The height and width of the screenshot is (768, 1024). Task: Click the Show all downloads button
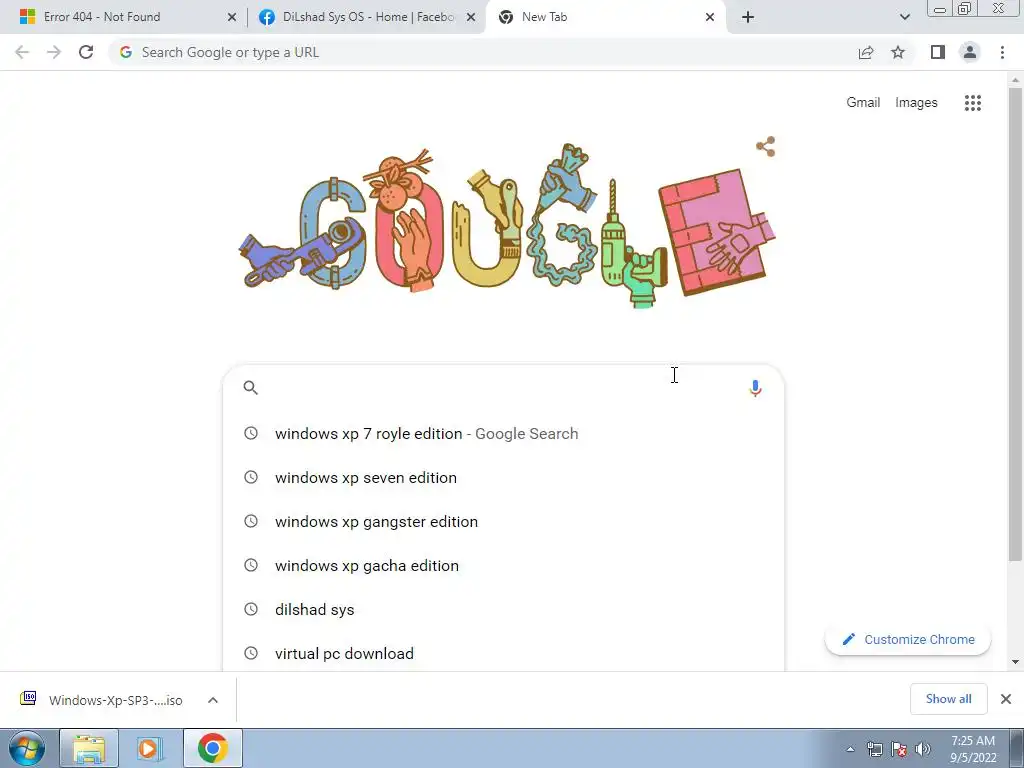(x=948, y=699)
